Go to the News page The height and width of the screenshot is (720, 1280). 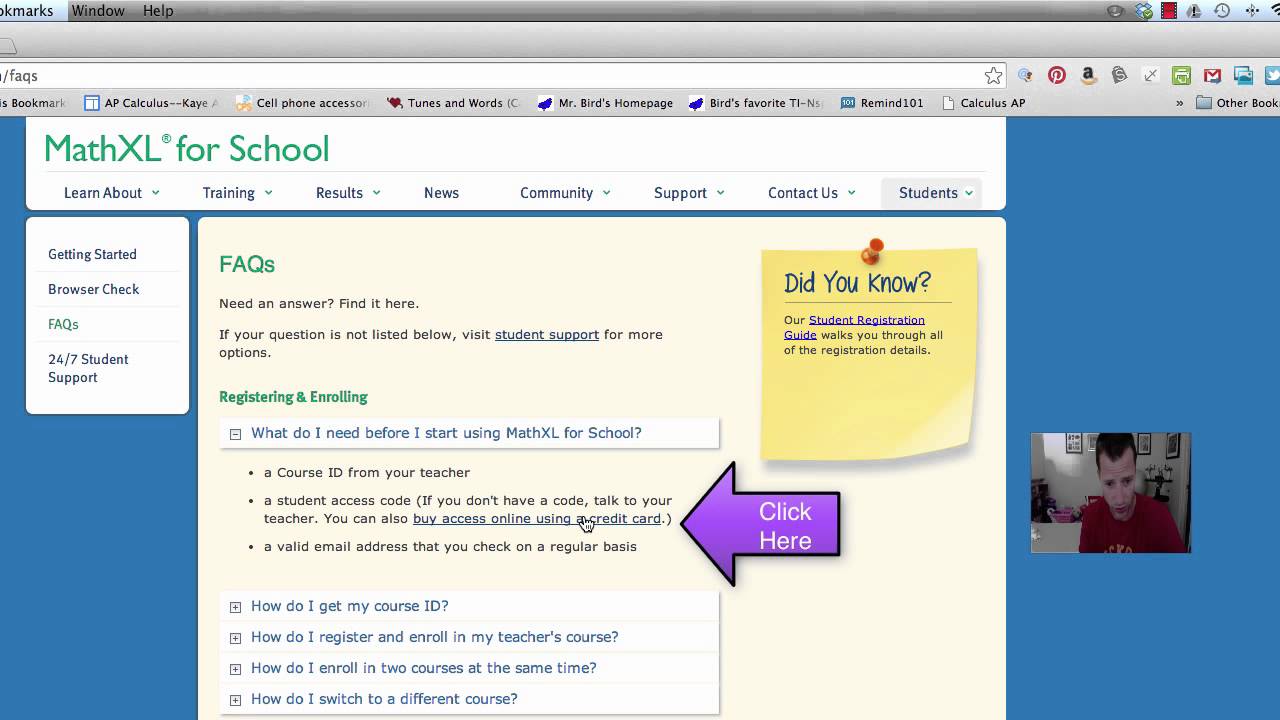click(441, 193)
